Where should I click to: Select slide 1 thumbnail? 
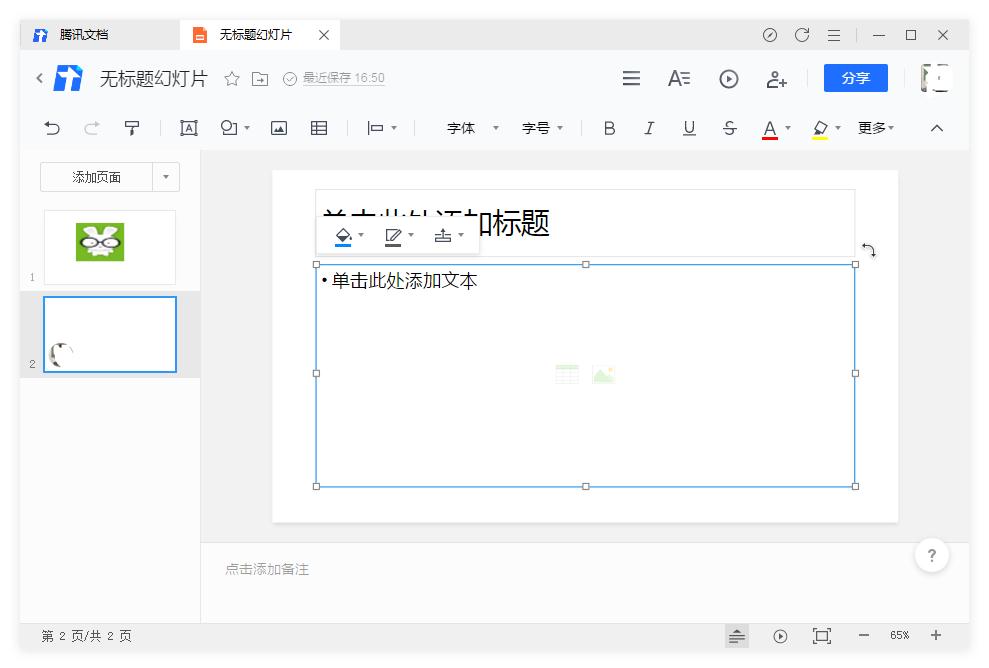pyautogui.click(x=110, y=247)
